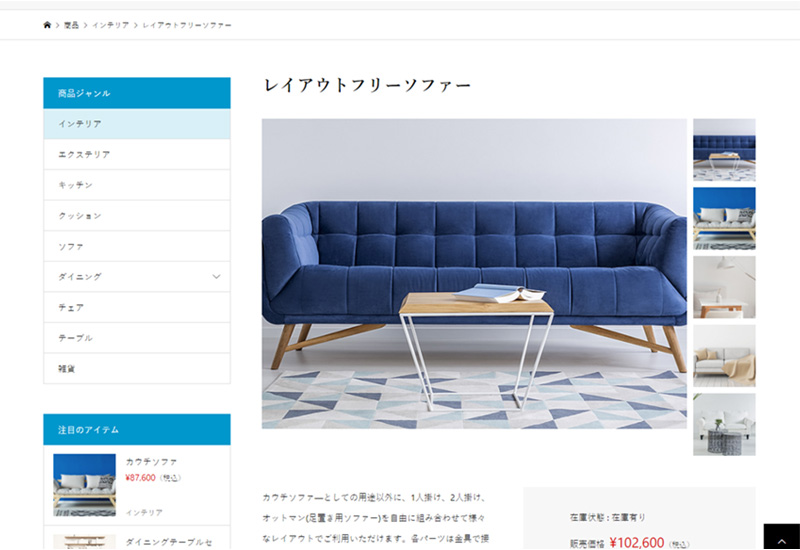800x550 pixels.
Task: Select the blue sofa thumbnail
Action: 724,150
